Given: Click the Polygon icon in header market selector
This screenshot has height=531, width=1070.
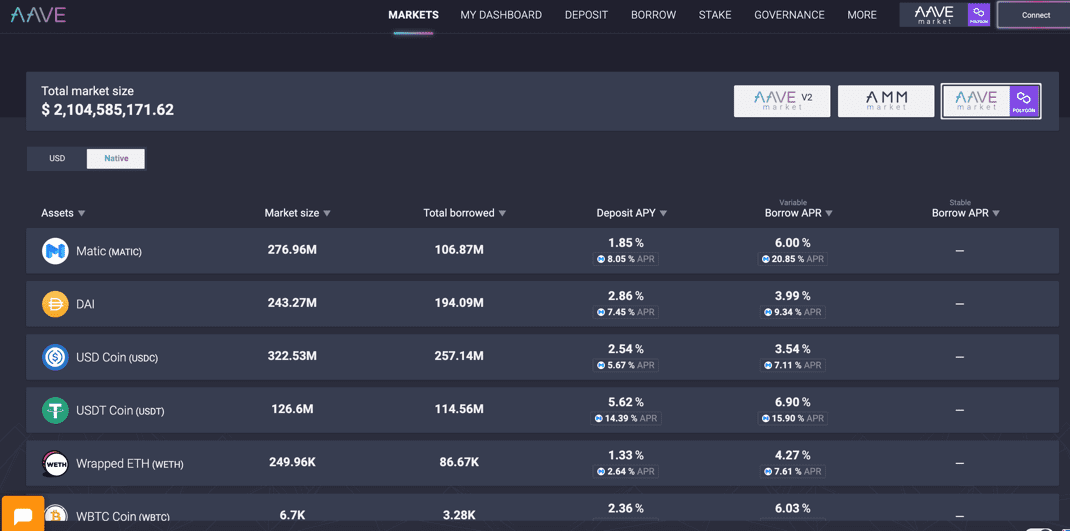Looking at the screenshot, I should (x=979, y=14).
